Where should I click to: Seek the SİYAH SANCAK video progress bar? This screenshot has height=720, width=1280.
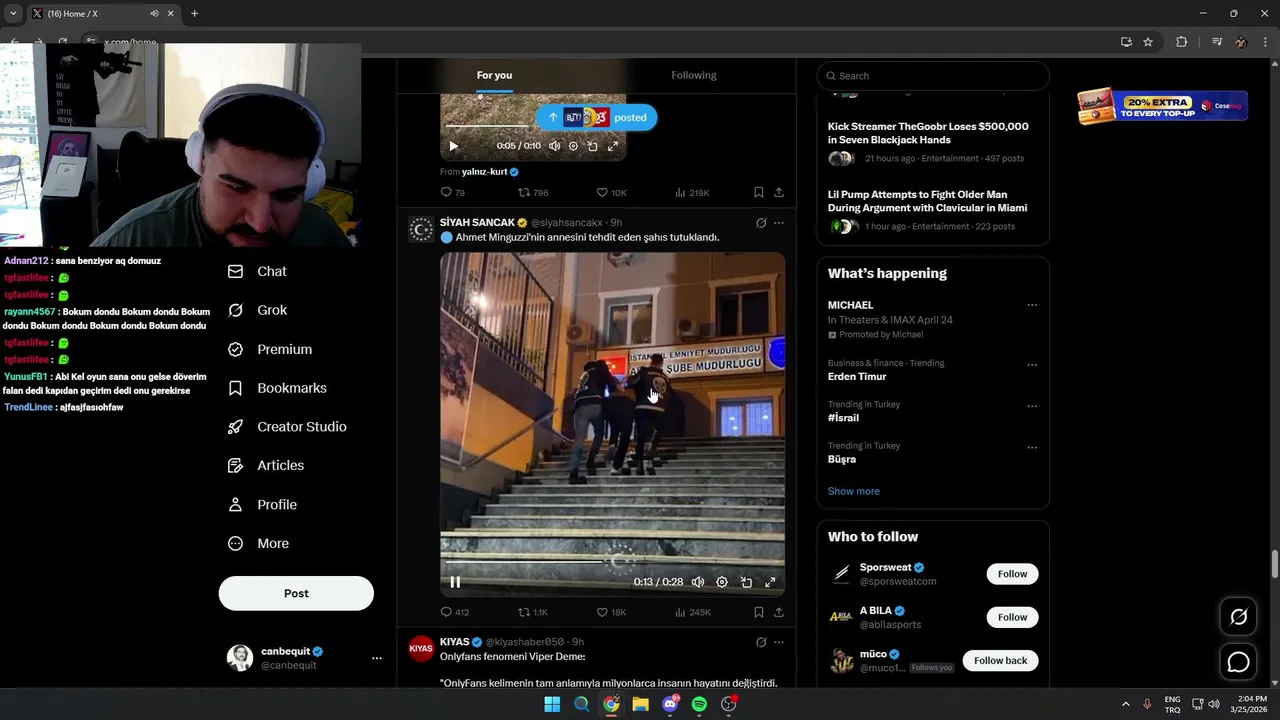pyautogui.click(x=612, y=561)
